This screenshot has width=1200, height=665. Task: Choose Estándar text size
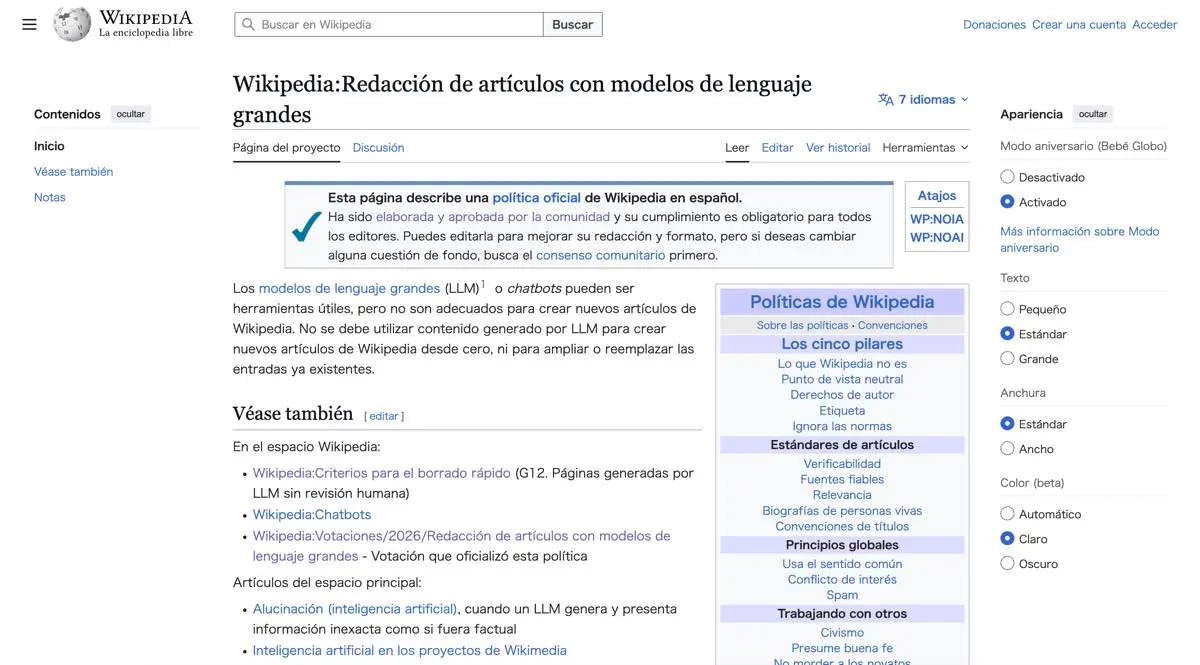(x=1007, y=334)
